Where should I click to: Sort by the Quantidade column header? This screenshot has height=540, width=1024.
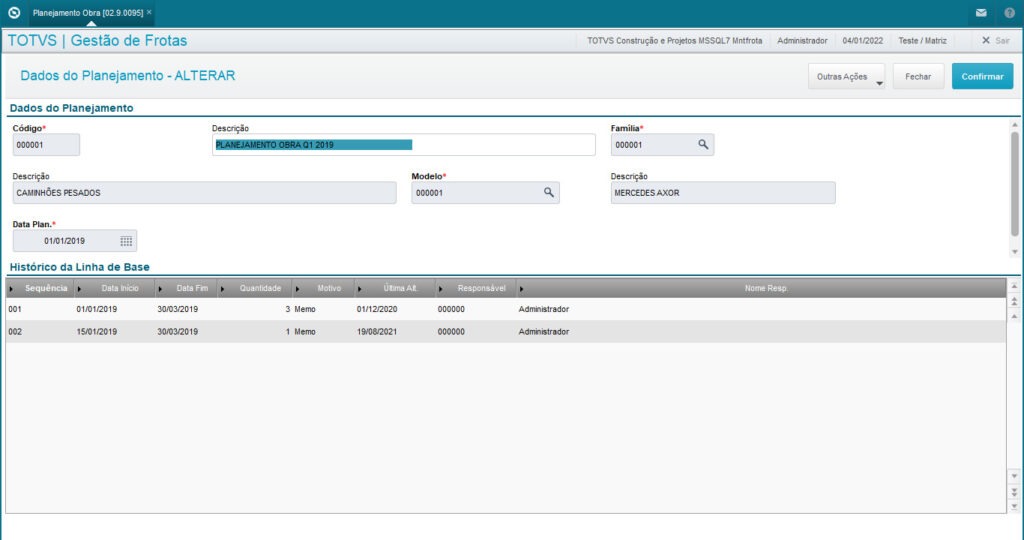[x=255, y=288]
